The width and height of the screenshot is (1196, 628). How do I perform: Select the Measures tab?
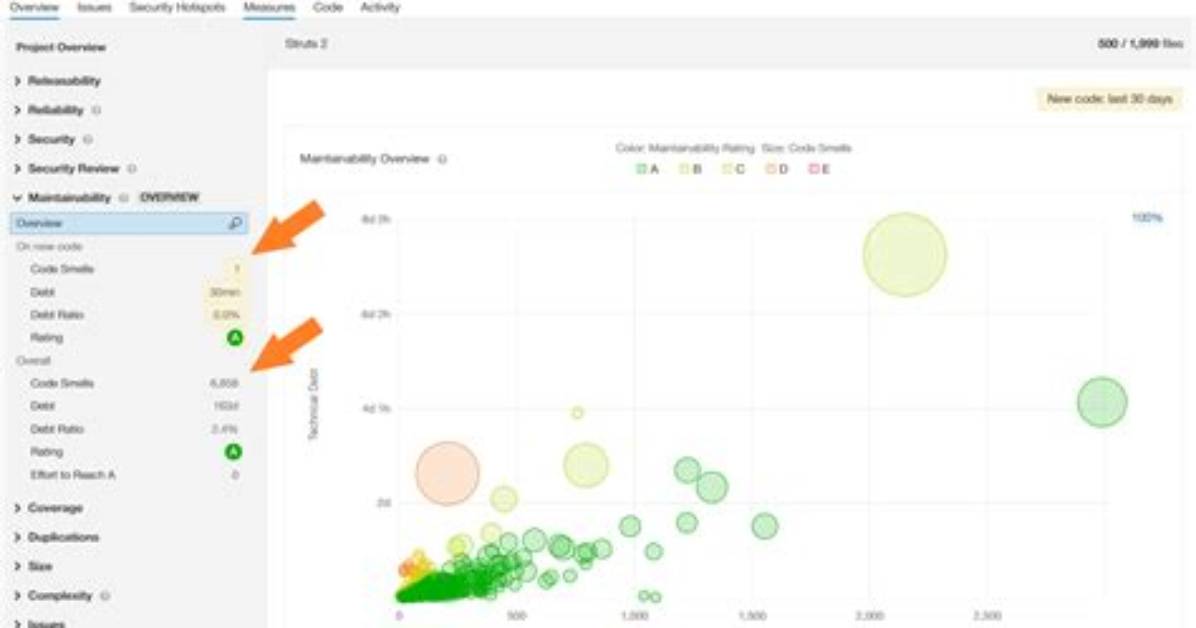[269, 8]
